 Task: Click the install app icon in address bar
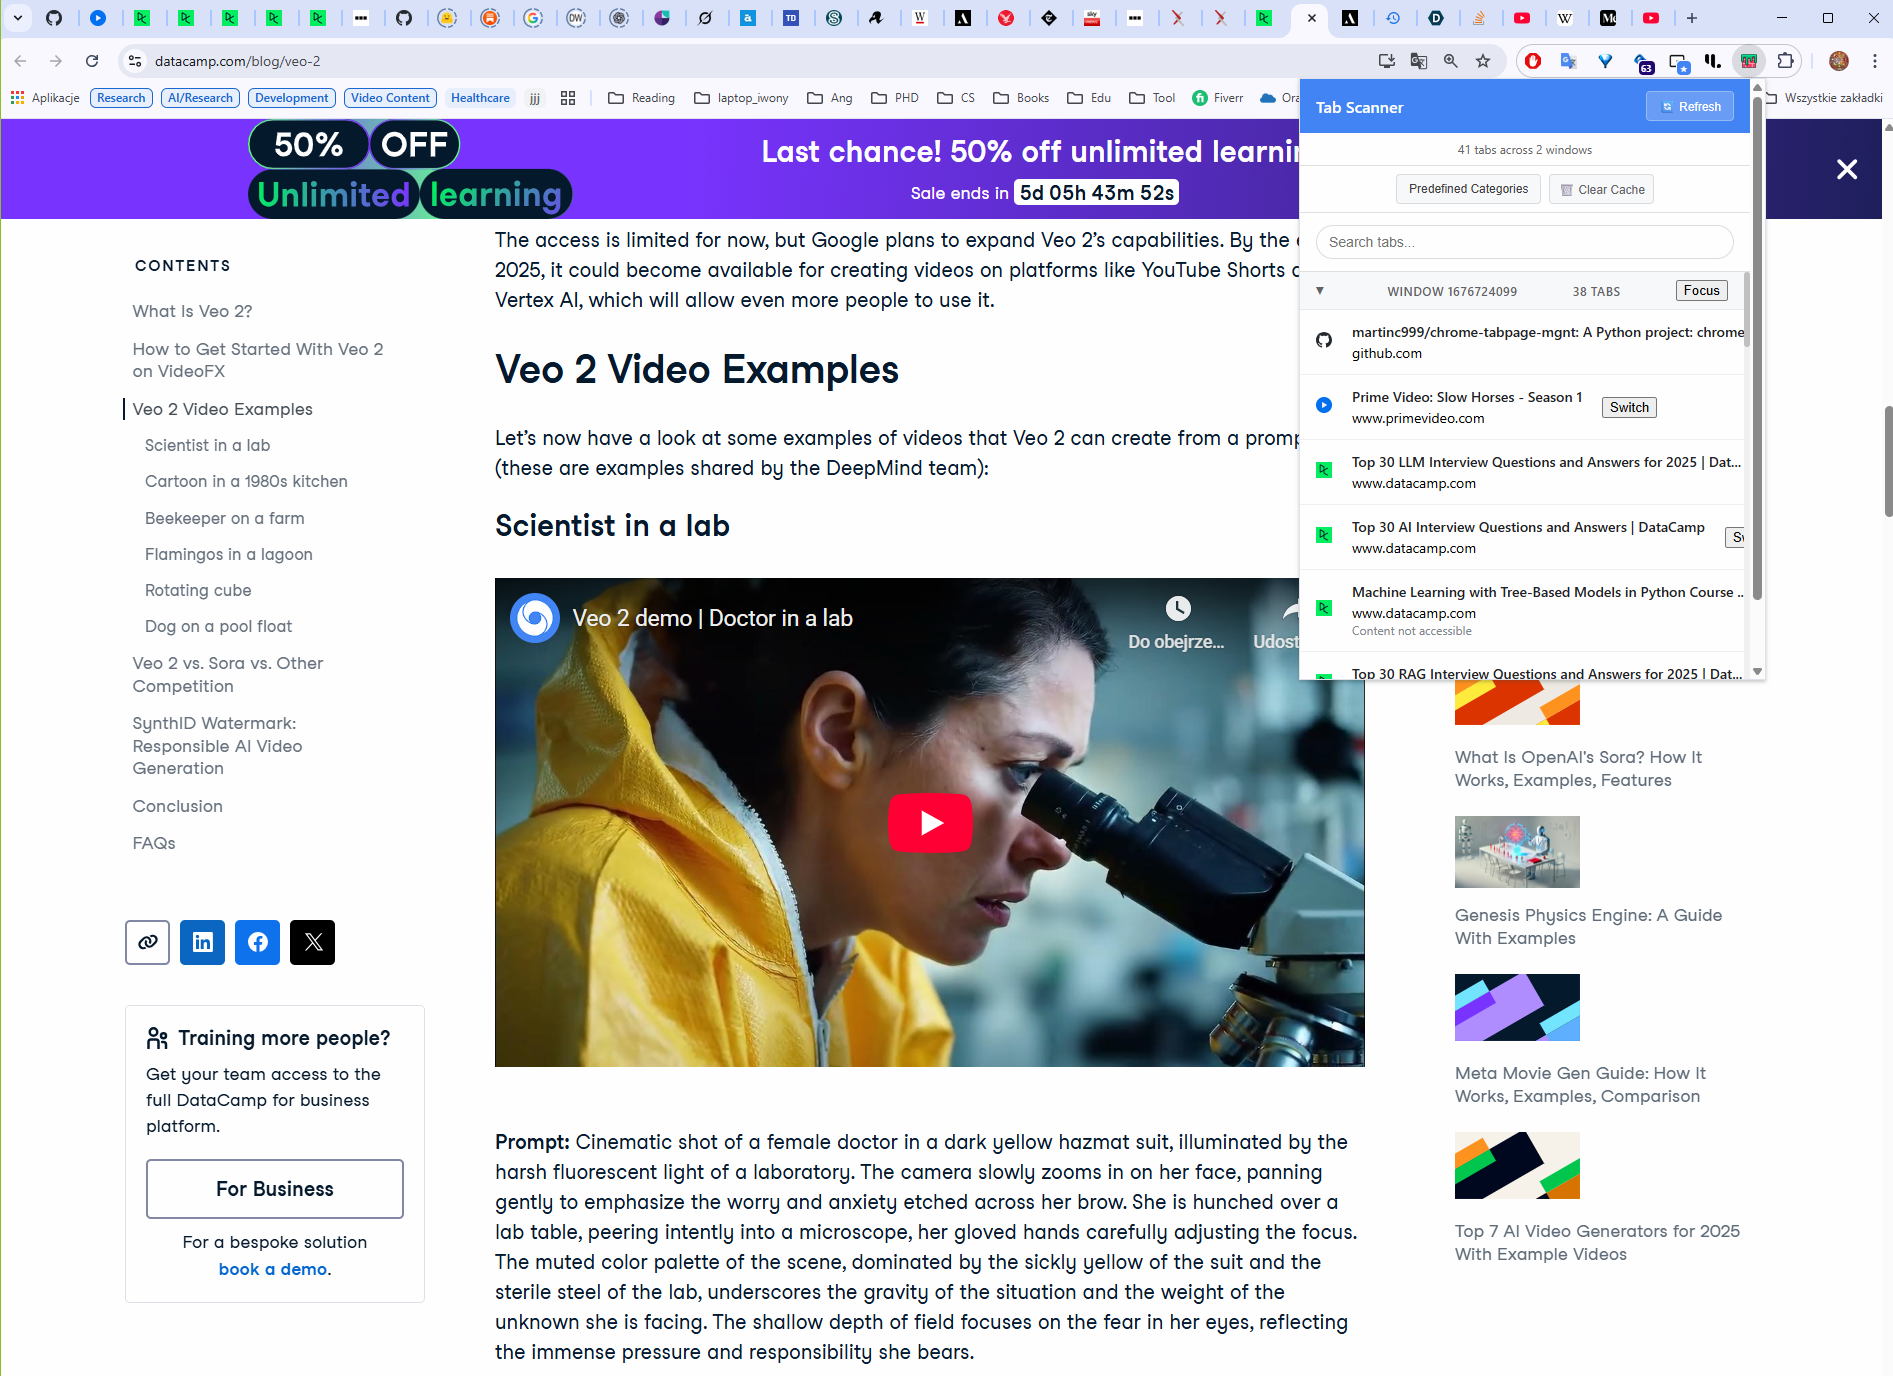pos(1387,61)
